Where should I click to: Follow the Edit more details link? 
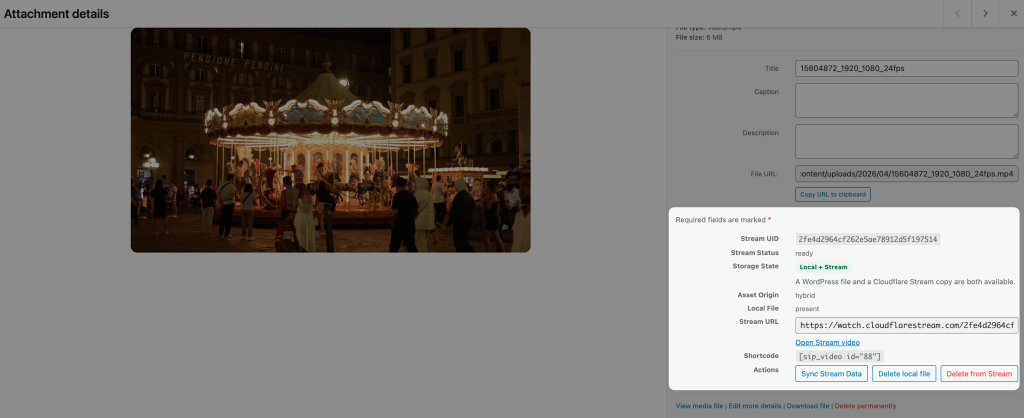(755, 406)
